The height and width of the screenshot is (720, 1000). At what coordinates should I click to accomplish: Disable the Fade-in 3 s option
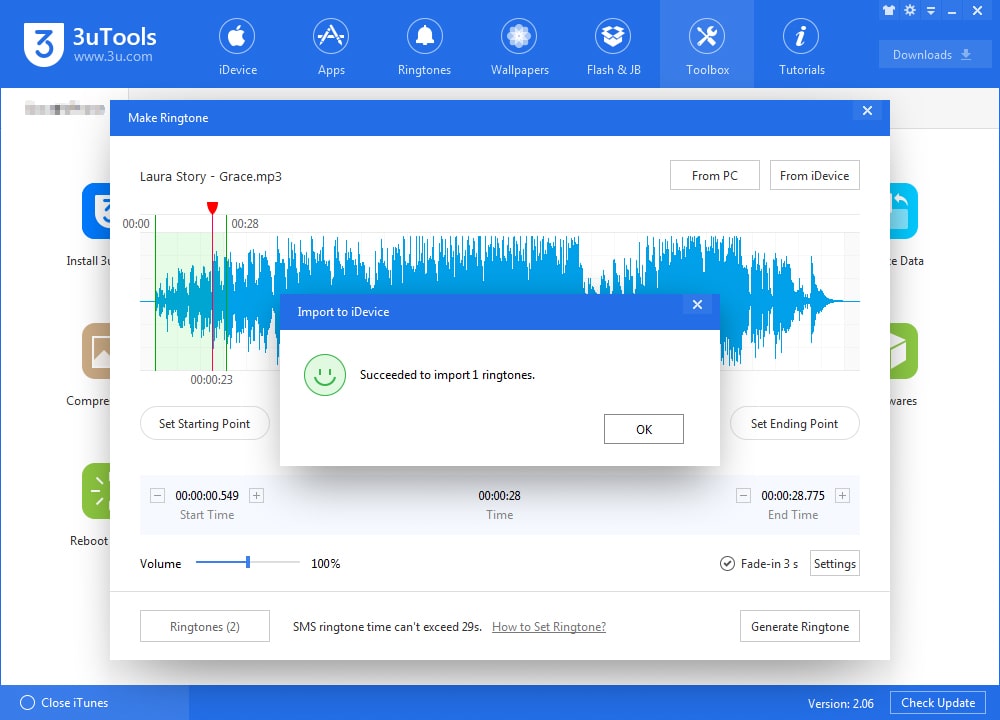(x=727, y=563)
